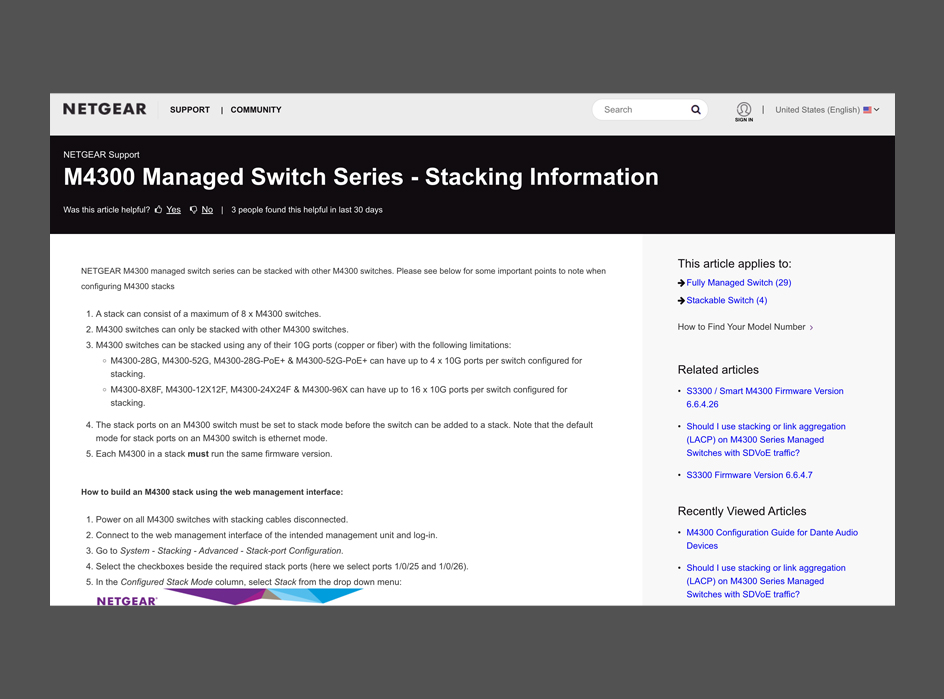Click the search magnifier icon

point(696,110)
